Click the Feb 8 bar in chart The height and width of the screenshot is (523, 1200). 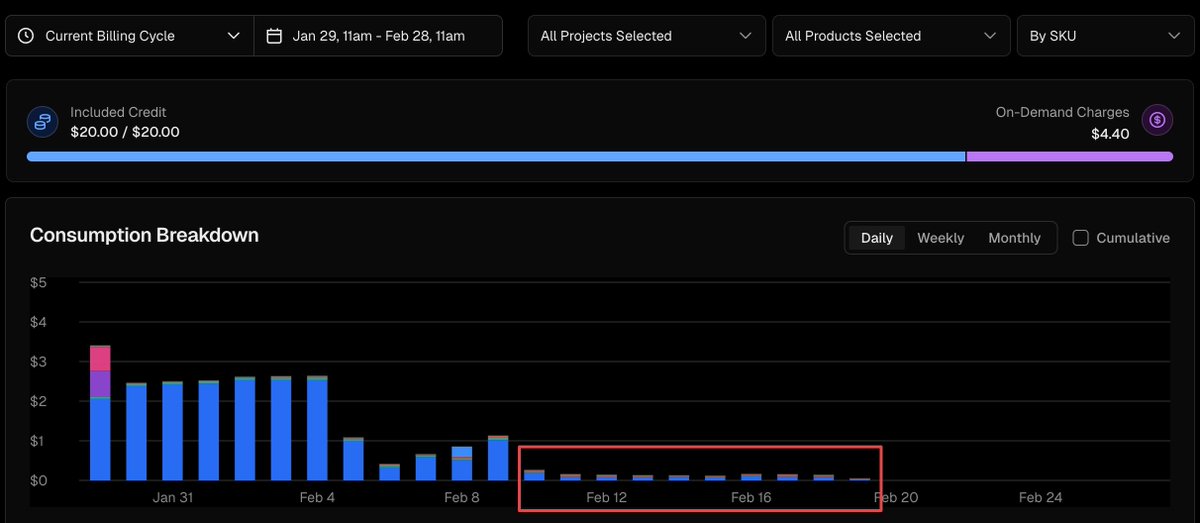[462, 463]
